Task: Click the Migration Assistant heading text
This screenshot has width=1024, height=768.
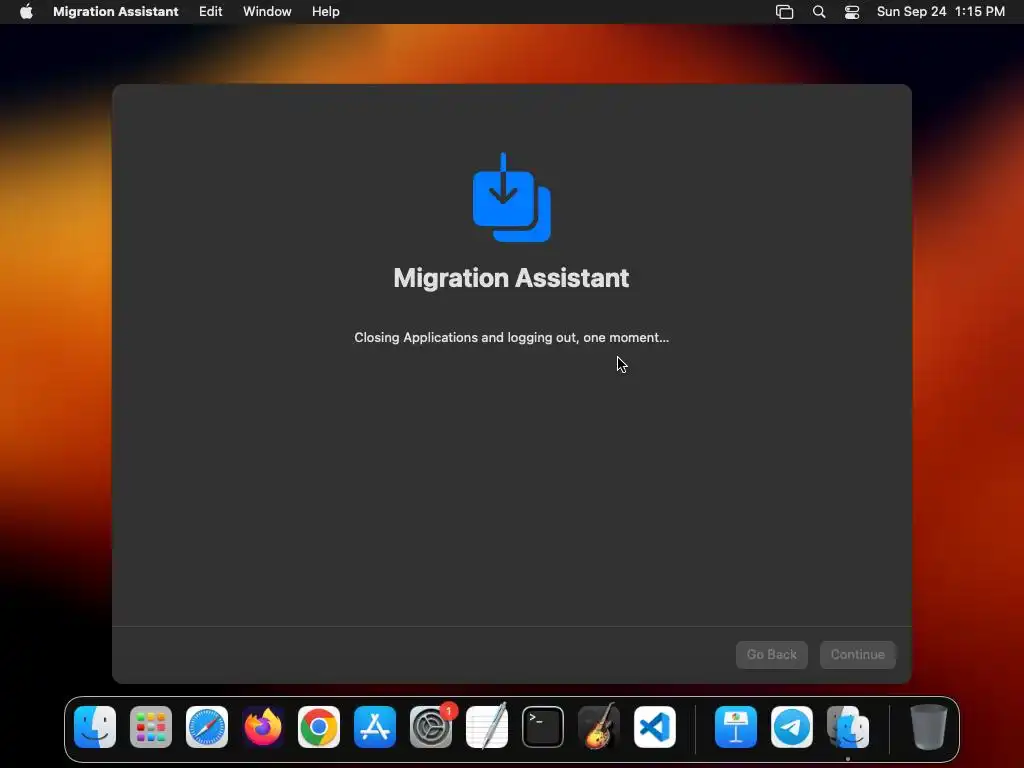Action: click(x=511, y=278)
